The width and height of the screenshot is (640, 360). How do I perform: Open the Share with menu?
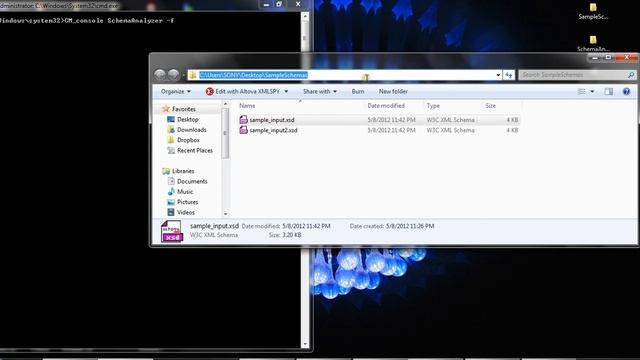tap(320, 91)
